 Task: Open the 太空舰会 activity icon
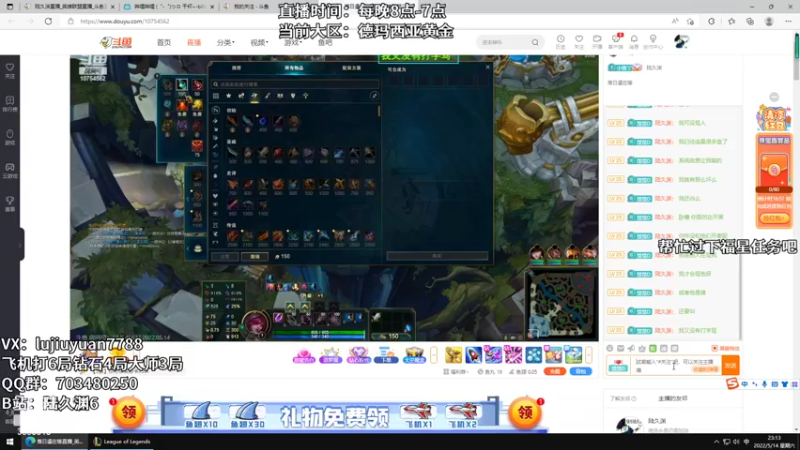(414, 355)
